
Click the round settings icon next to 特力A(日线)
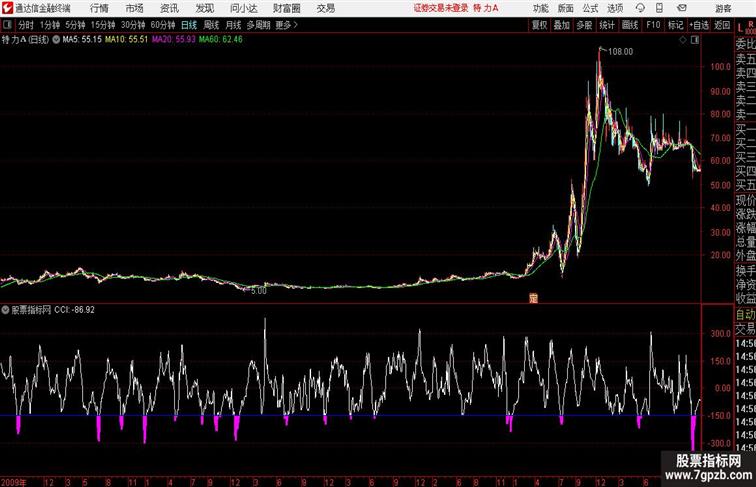pos(56,40)
